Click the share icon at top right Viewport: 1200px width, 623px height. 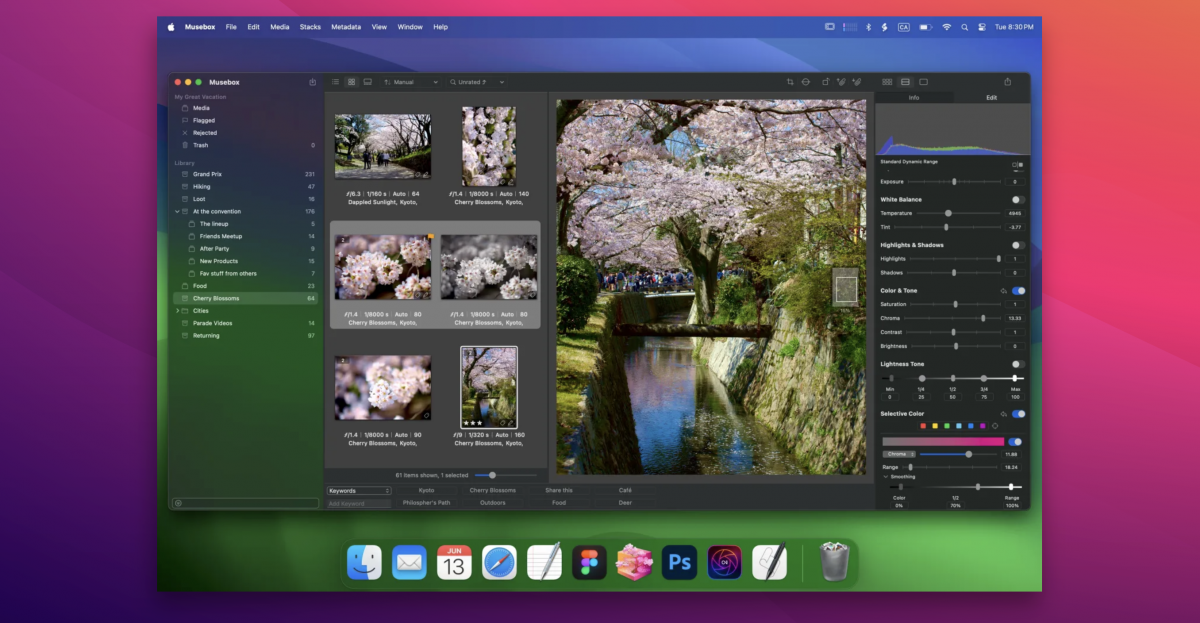click(1007, 82)
